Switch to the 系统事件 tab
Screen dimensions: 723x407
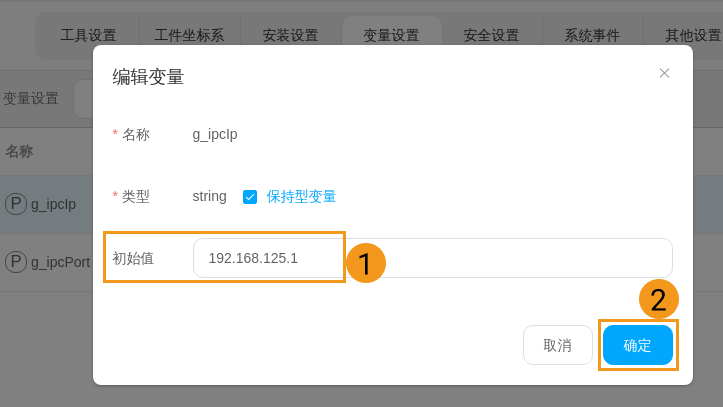592,36
